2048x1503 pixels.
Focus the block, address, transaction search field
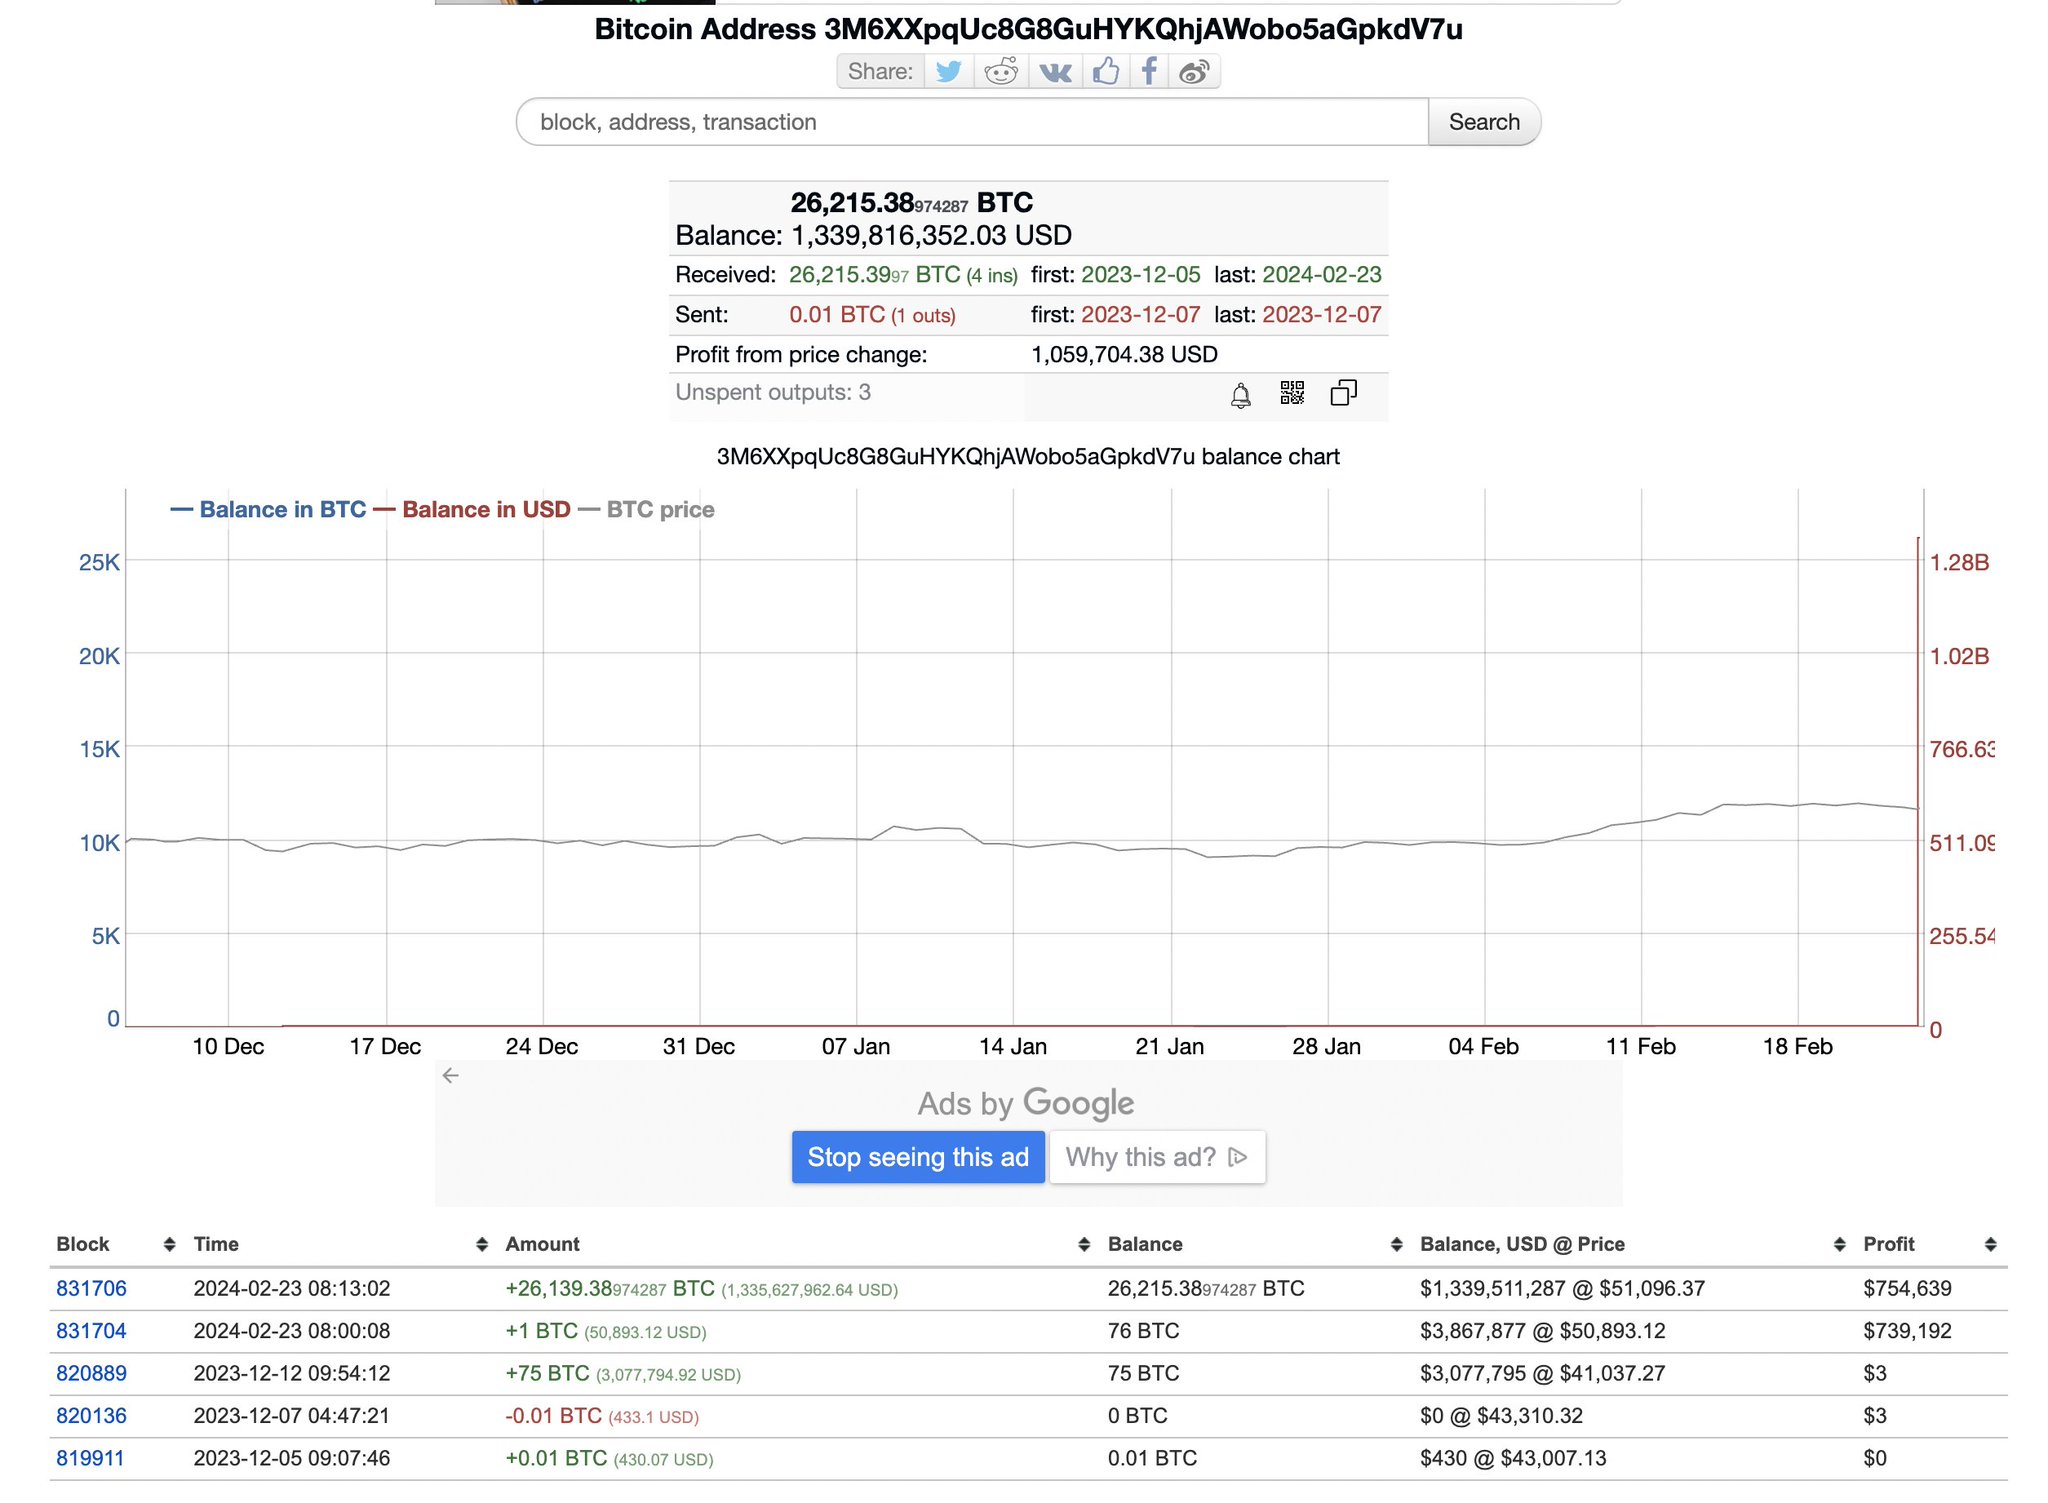[970, 122]
